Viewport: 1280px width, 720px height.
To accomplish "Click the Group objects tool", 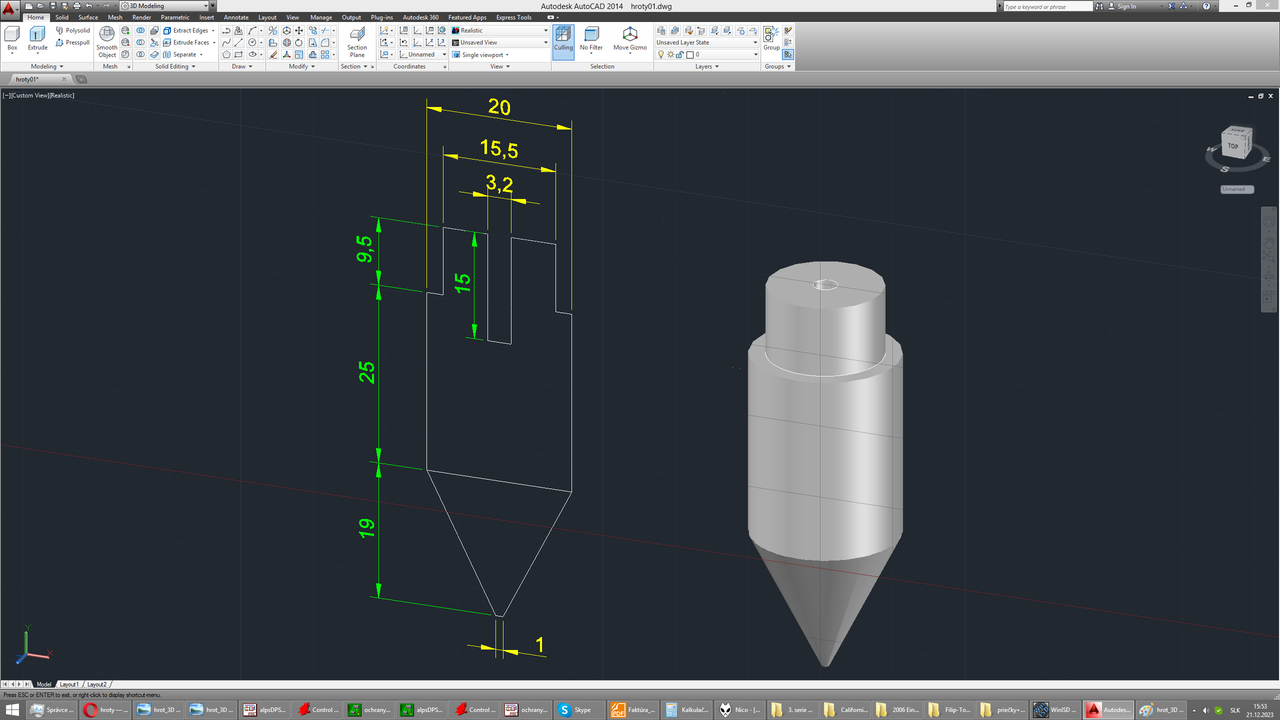I will click(x=771, y=40).
